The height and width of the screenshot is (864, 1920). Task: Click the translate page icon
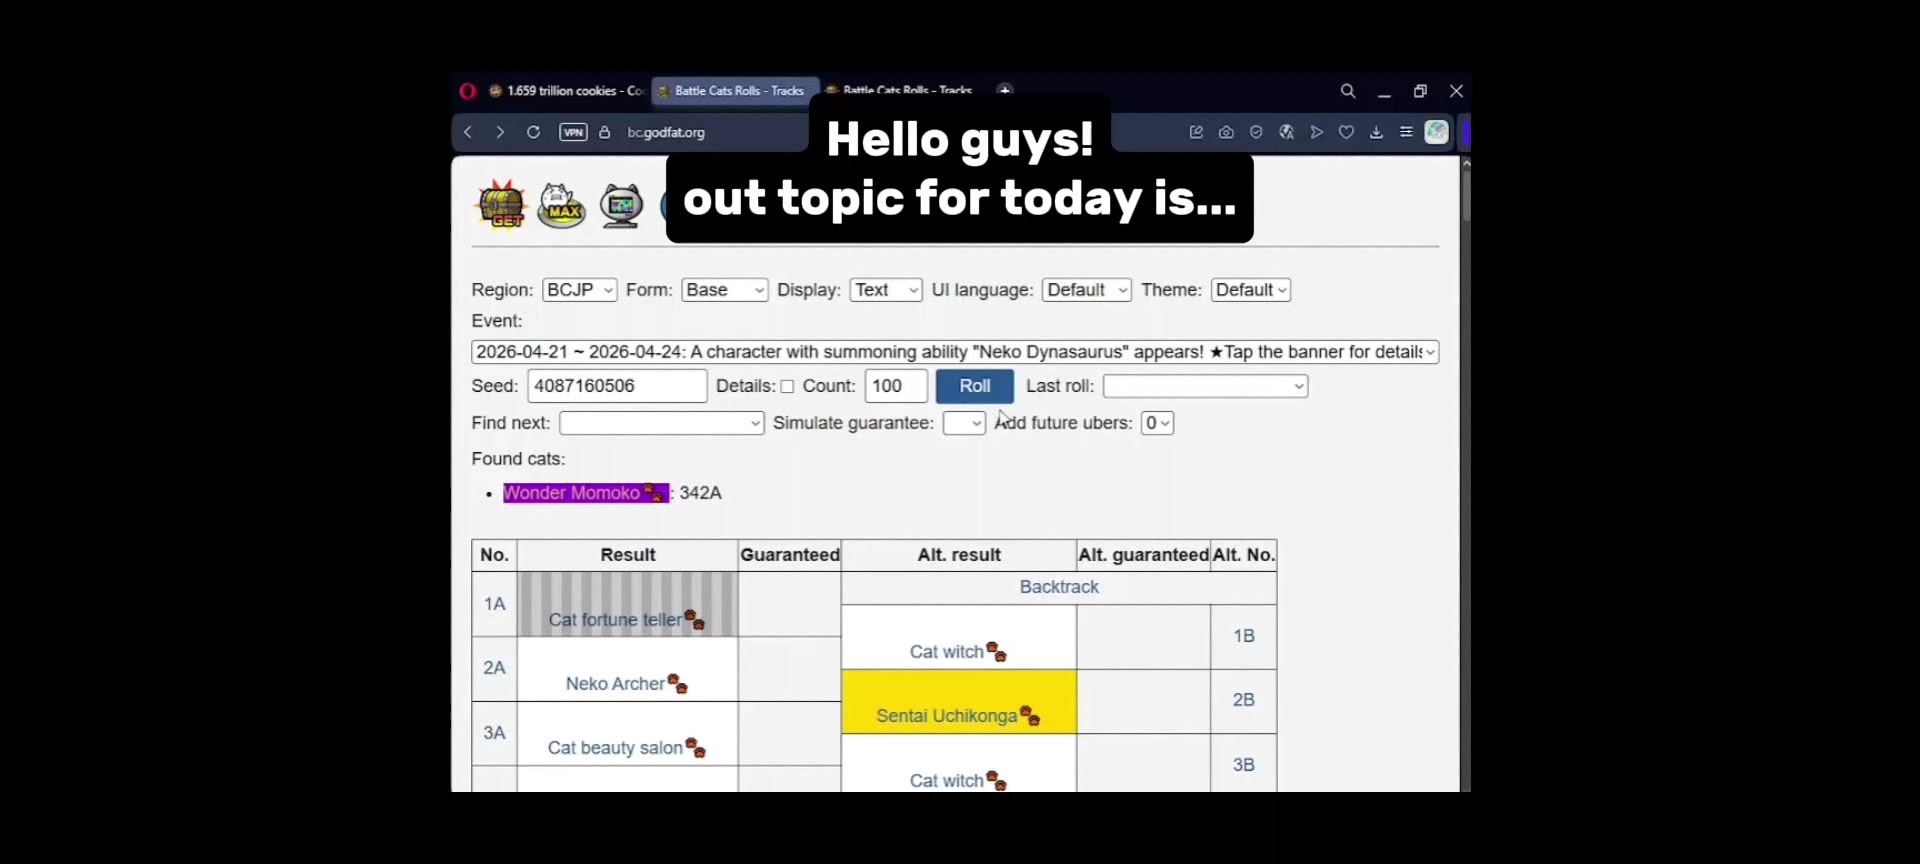[x=1287, y=132]
